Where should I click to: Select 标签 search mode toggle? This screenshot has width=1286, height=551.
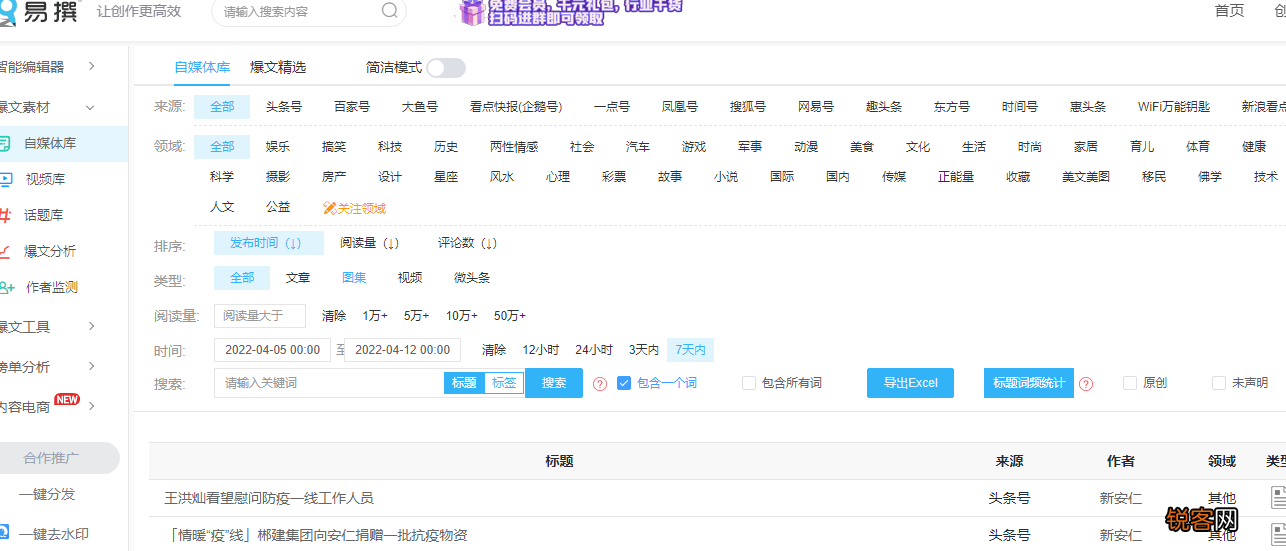click(504, 383)
